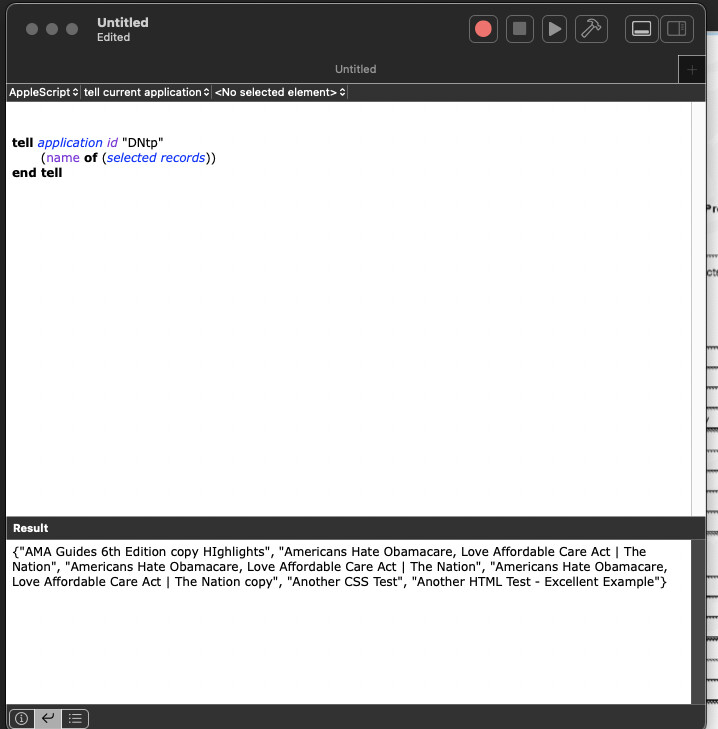Expand the 'tell current application' popup
The image size is (718, 729).
(x=146, y=92)
